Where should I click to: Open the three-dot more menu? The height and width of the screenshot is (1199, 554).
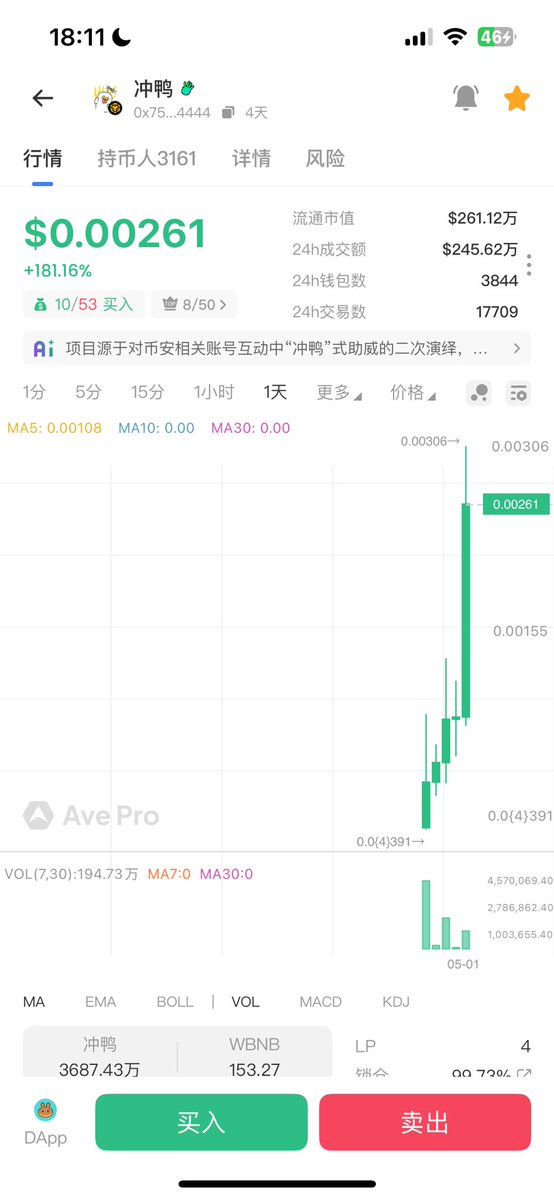coord(529,265)
